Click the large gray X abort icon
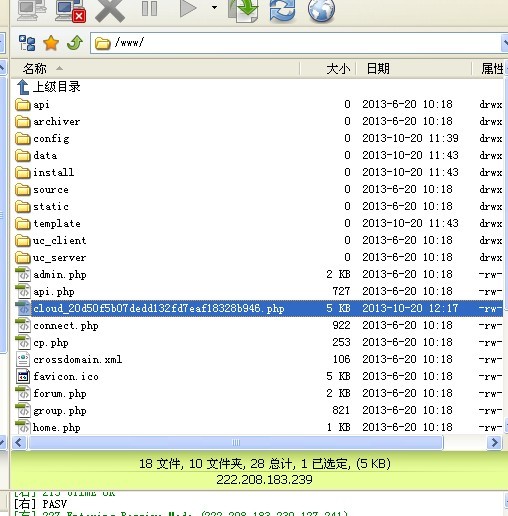Image resolution: width=508 pixels, height=516 pixels. 110,11
